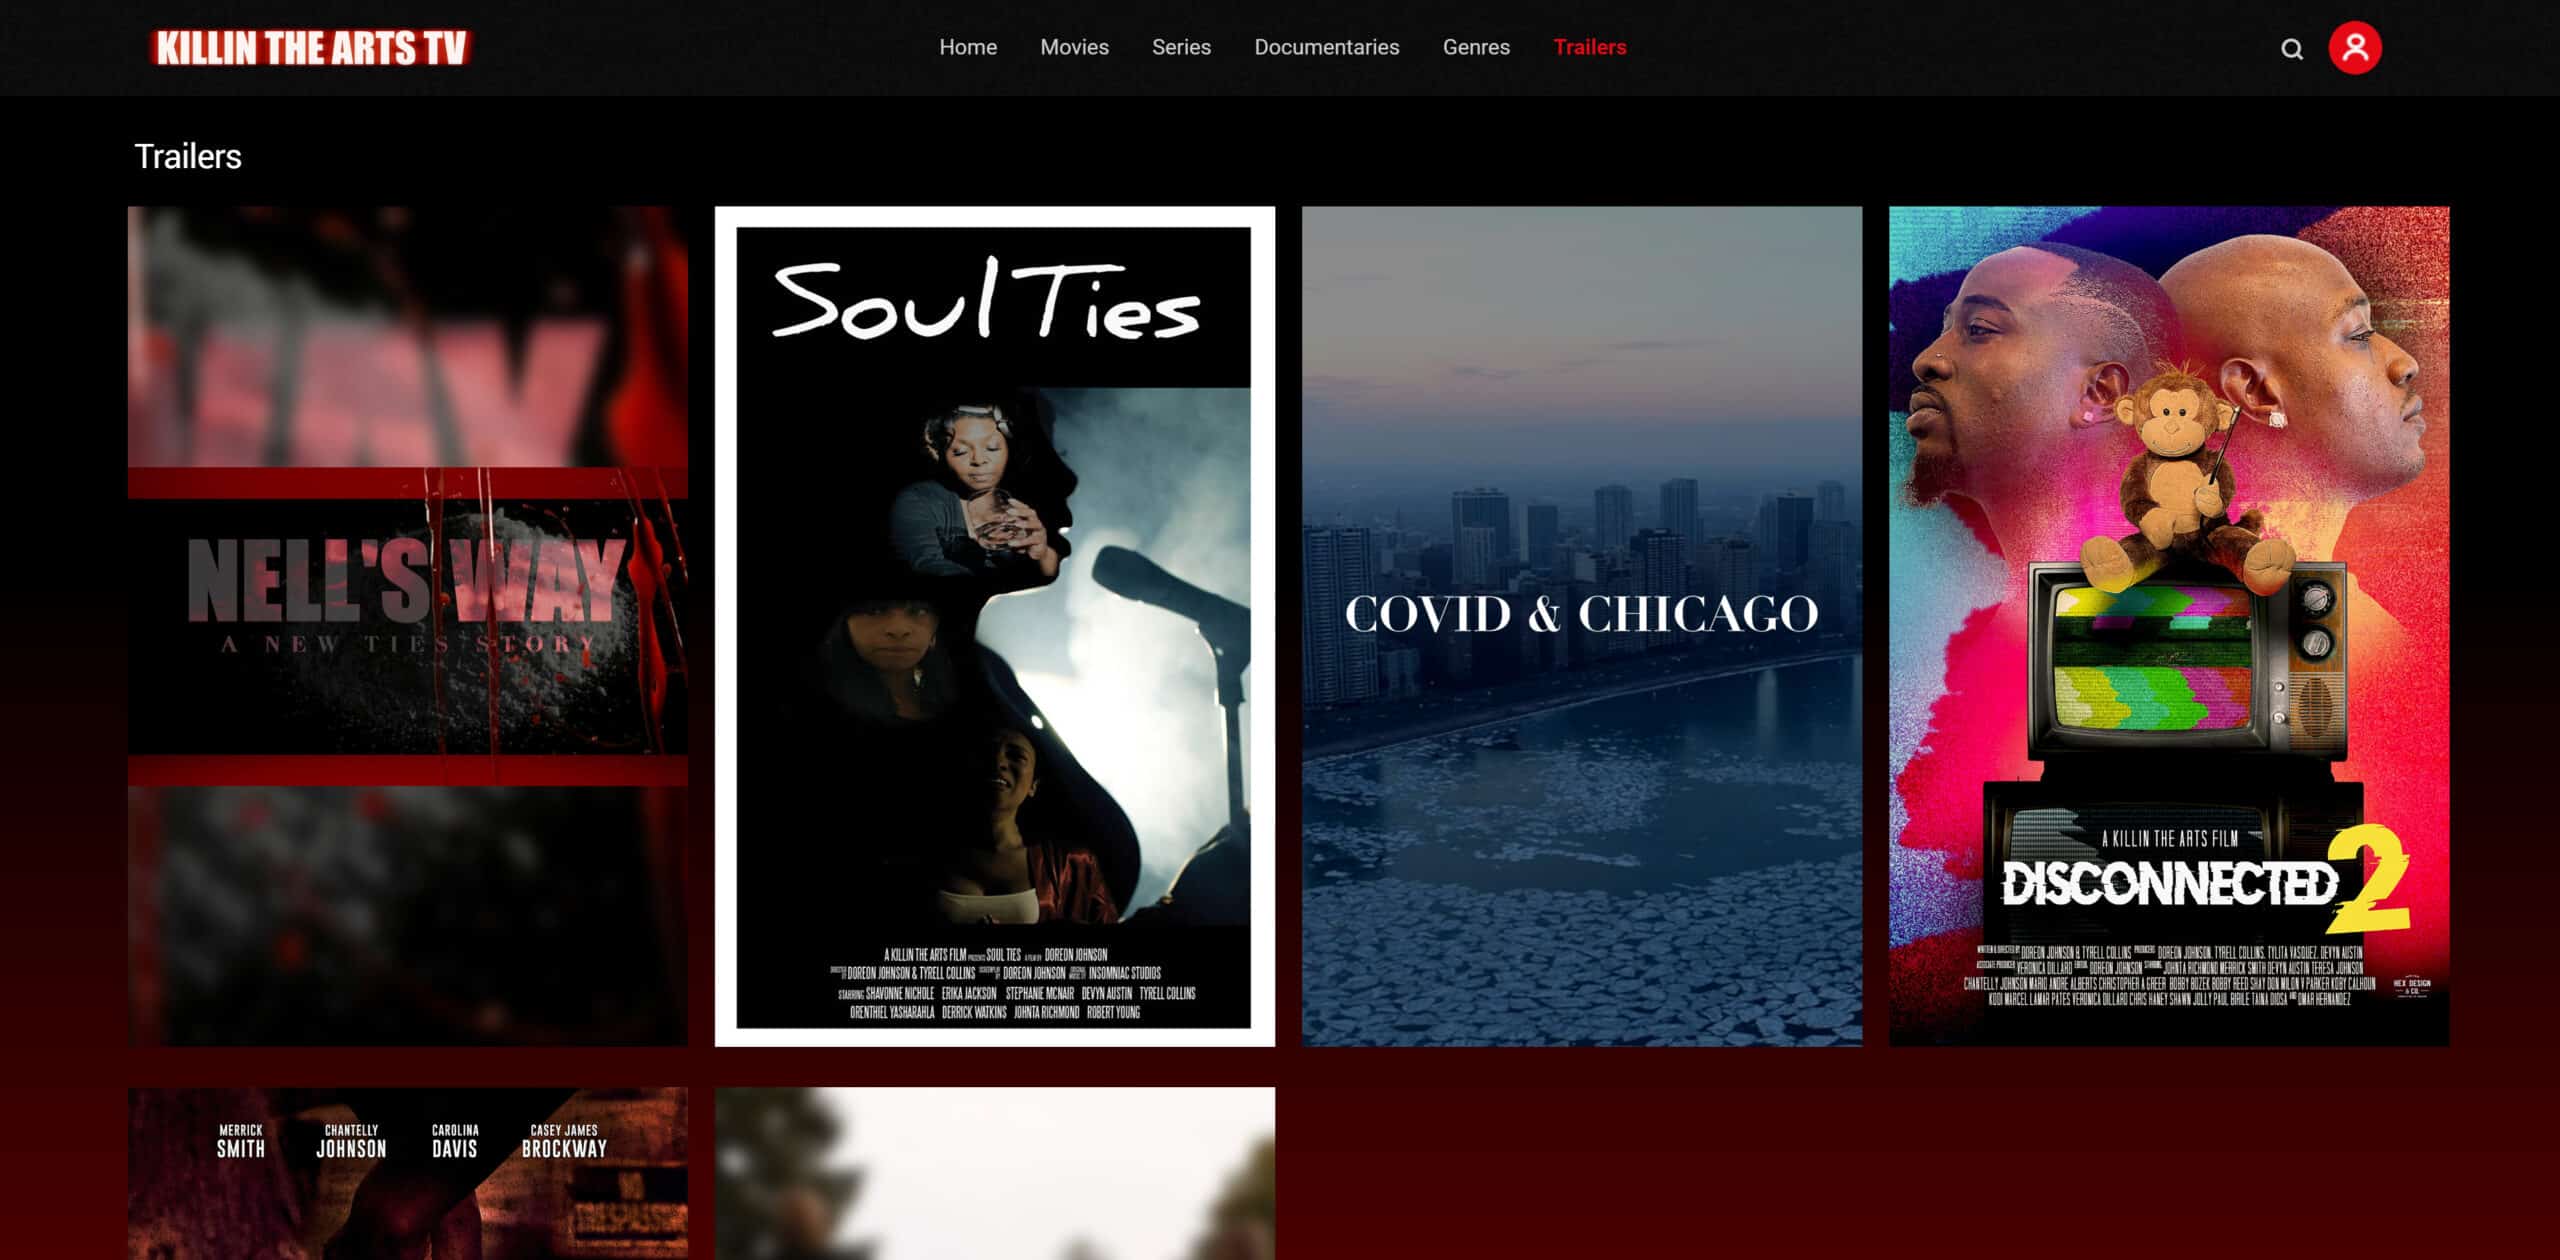Open the Documentaries menu item
This screenshot has width=2560, height=1260.
1326,47
